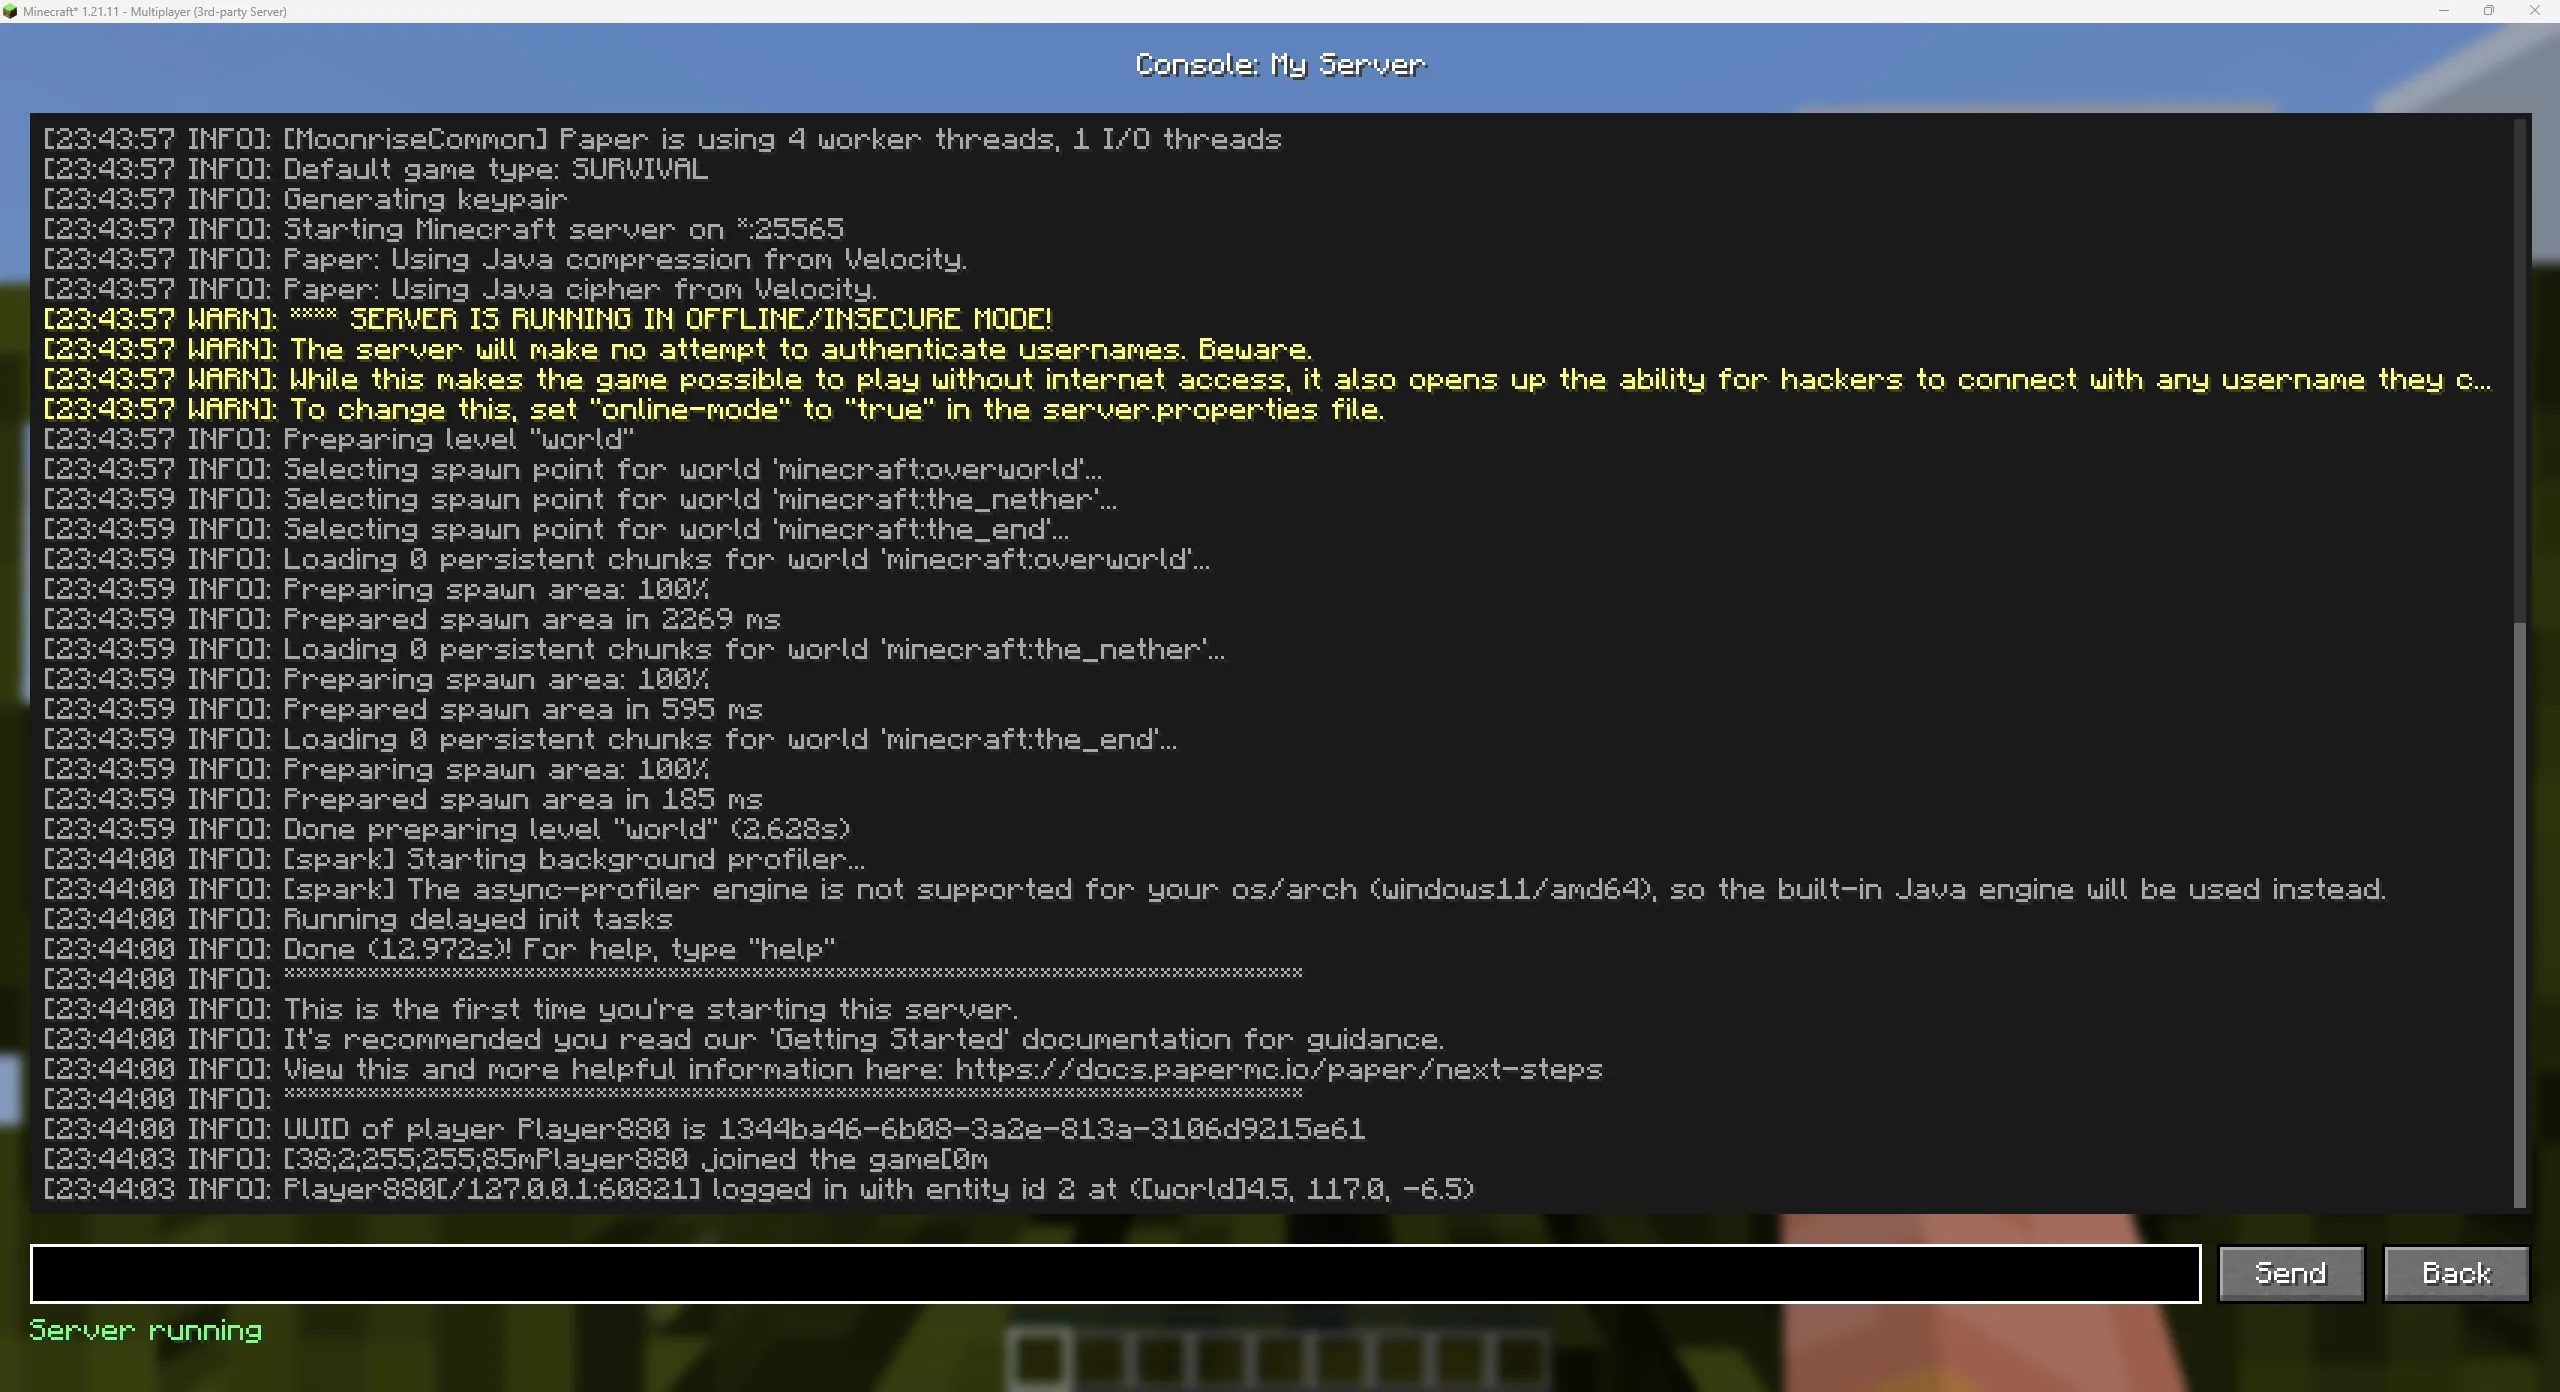2560x1392 pixels.
Task: Click the 'Preparing level "world"' log line
Action: tap(338, 439)
